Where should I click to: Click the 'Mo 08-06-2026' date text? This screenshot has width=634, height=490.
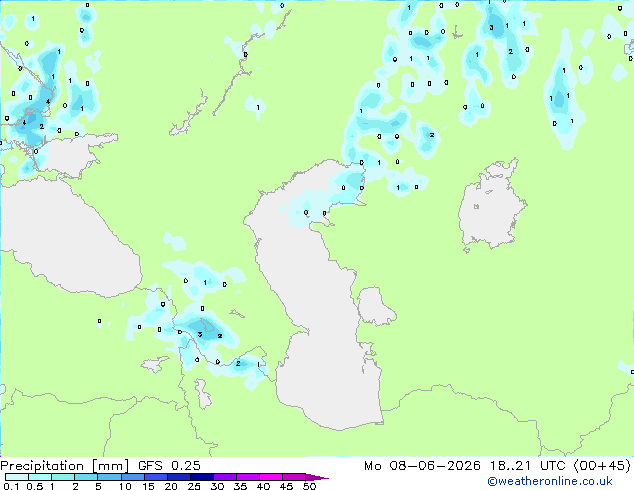coord(422,466)
